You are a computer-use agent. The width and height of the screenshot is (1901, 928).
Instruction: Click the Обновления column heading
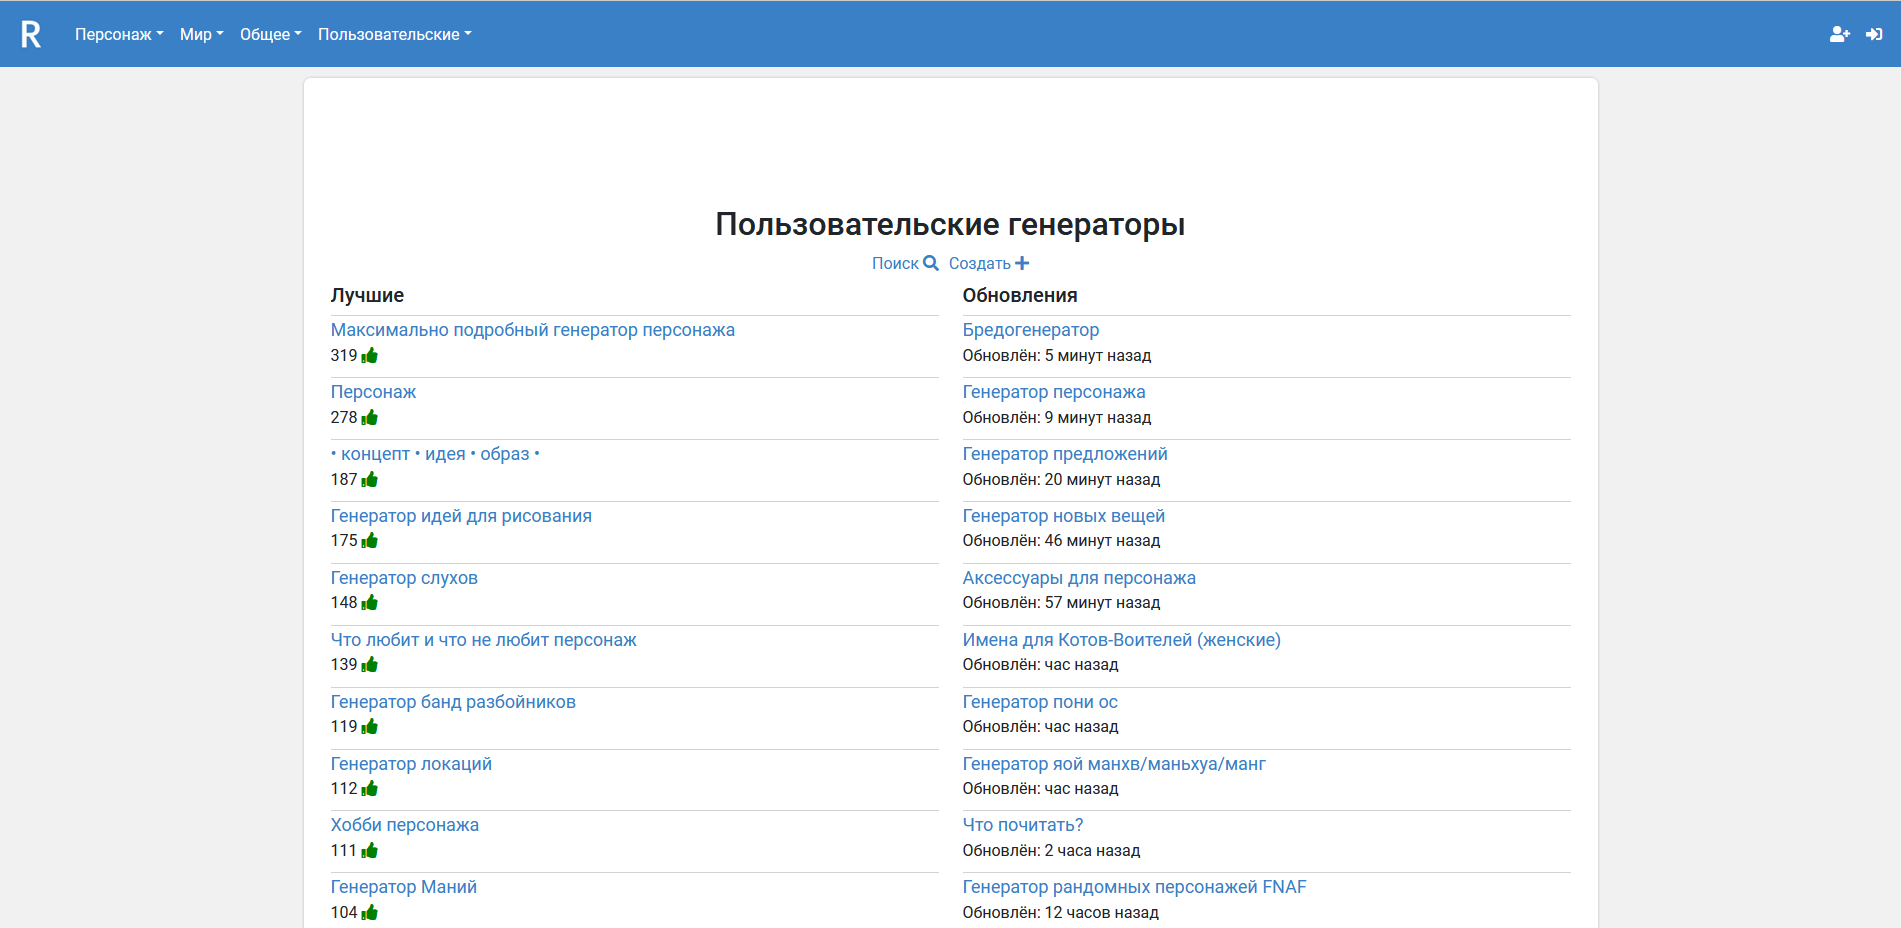click(1020, 295)
